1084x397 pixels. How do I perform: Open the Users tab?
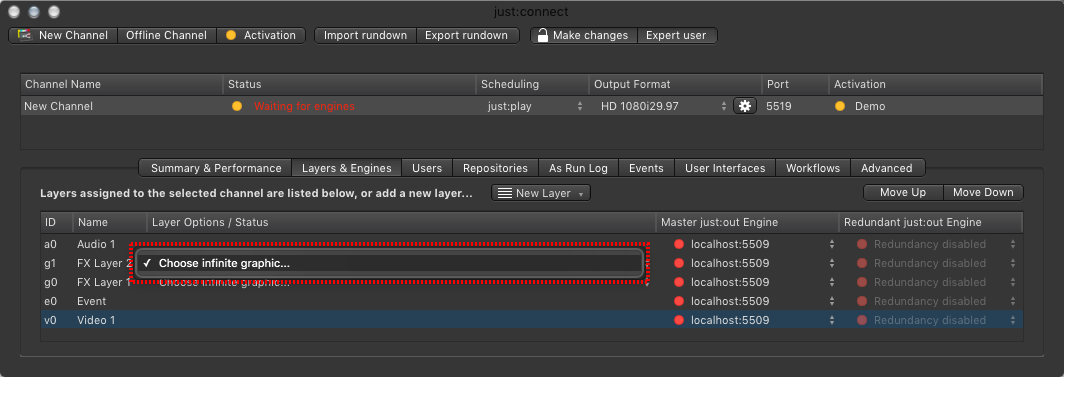427,168
